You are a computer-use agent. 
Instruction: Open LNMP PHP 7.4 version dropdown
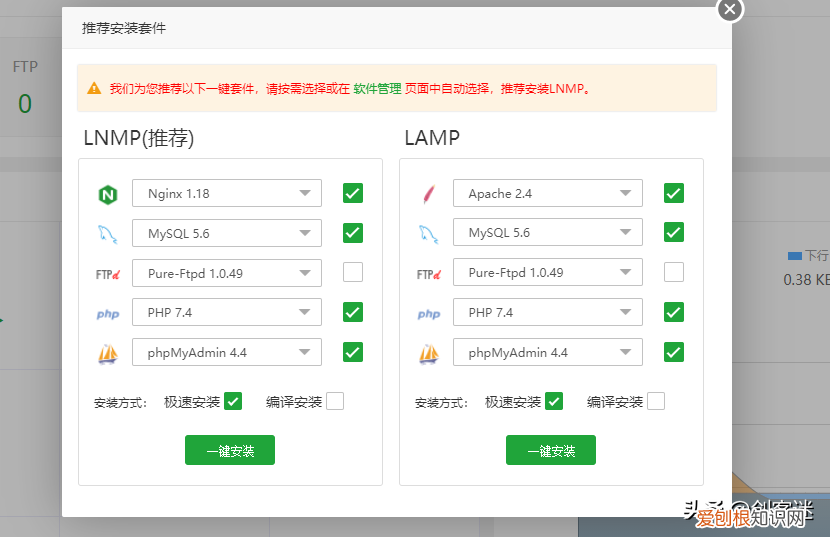click(227, 312)
